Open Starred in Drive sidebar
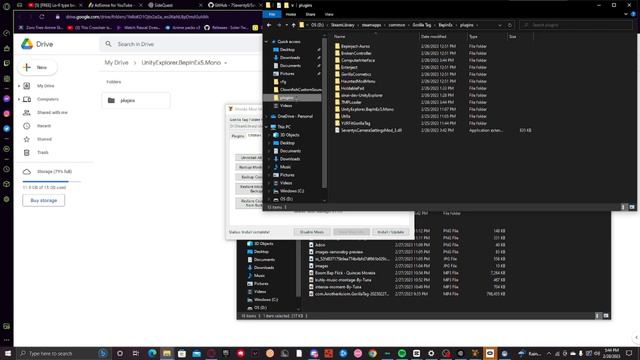 [x=44, y=139]
